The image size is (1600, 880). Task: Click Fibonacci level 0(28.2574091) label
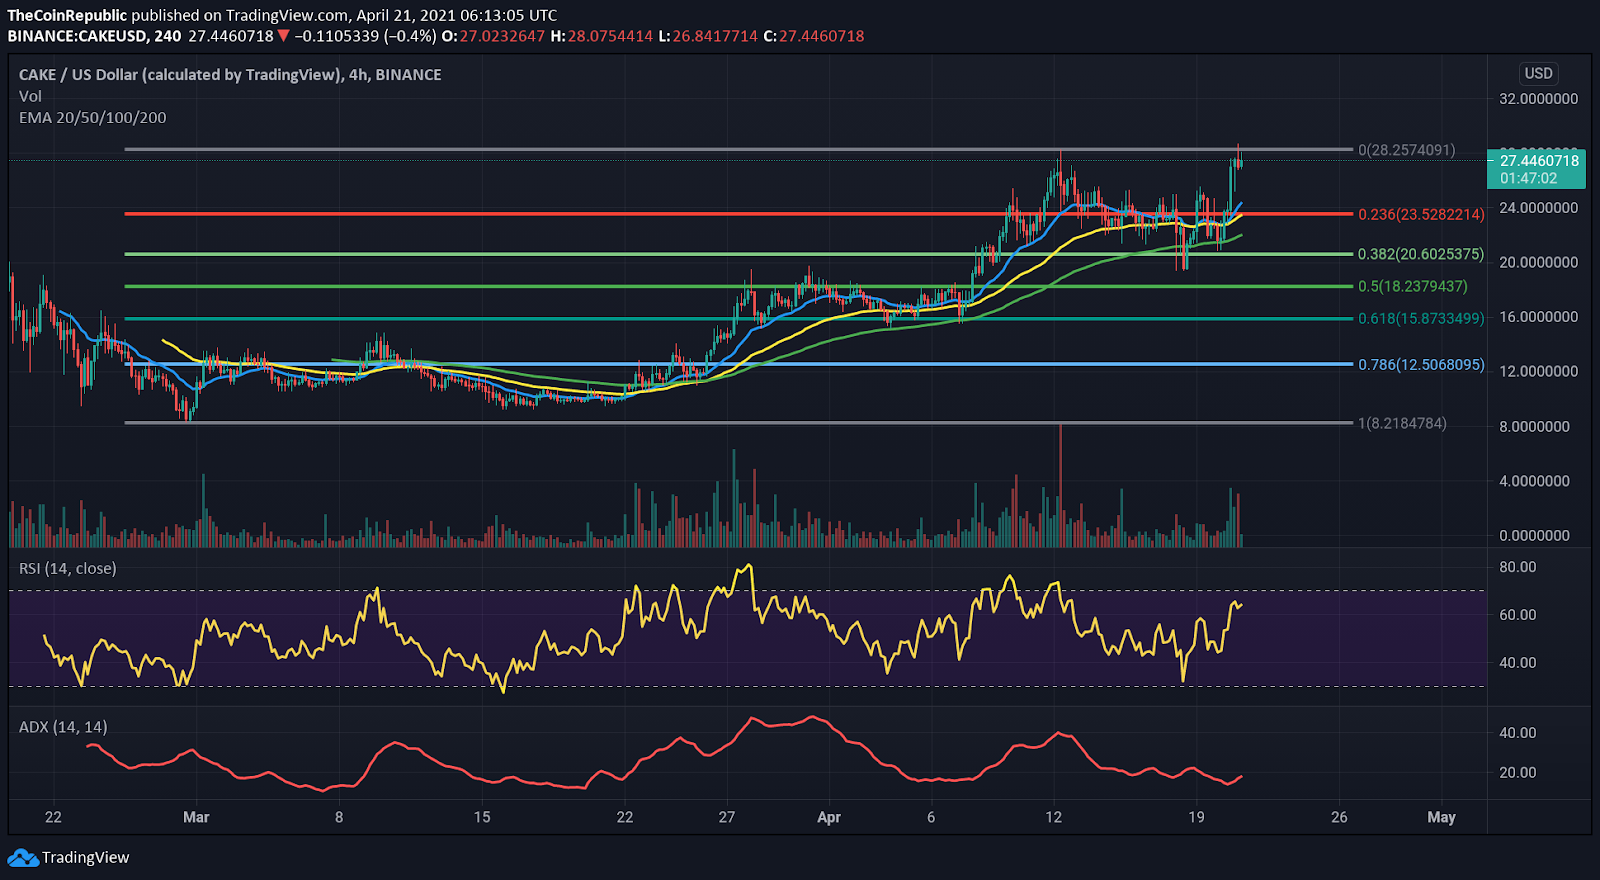pyautogui.click(x=1406, y=150)
